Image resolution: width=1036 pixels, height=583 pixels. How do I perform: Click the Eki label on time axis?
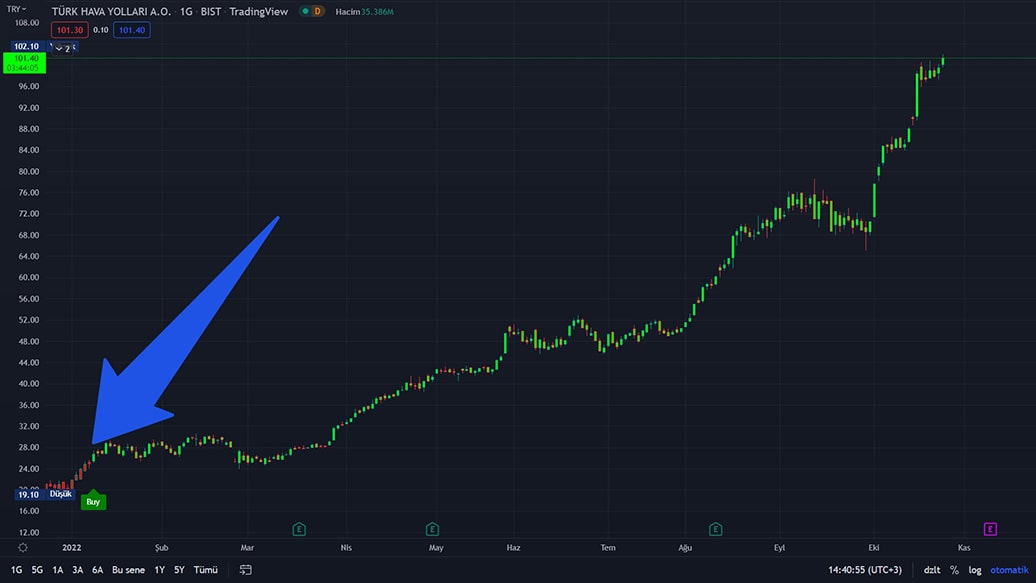873,547
